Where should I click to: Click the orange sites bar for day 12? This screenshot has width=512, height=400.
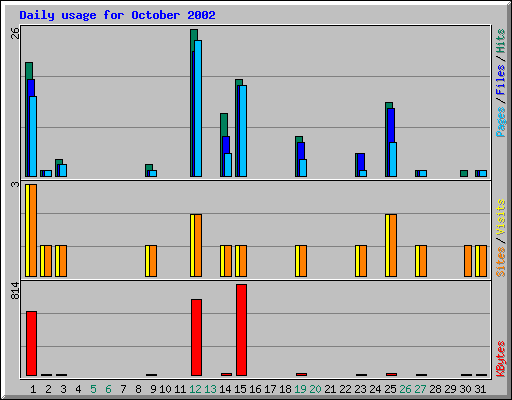pyautogui.click(x=198, y=245)
